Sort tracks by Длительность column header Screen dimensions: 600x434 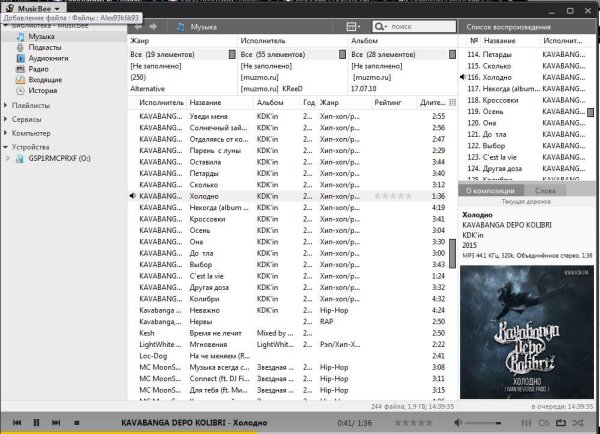pos(432,102)
